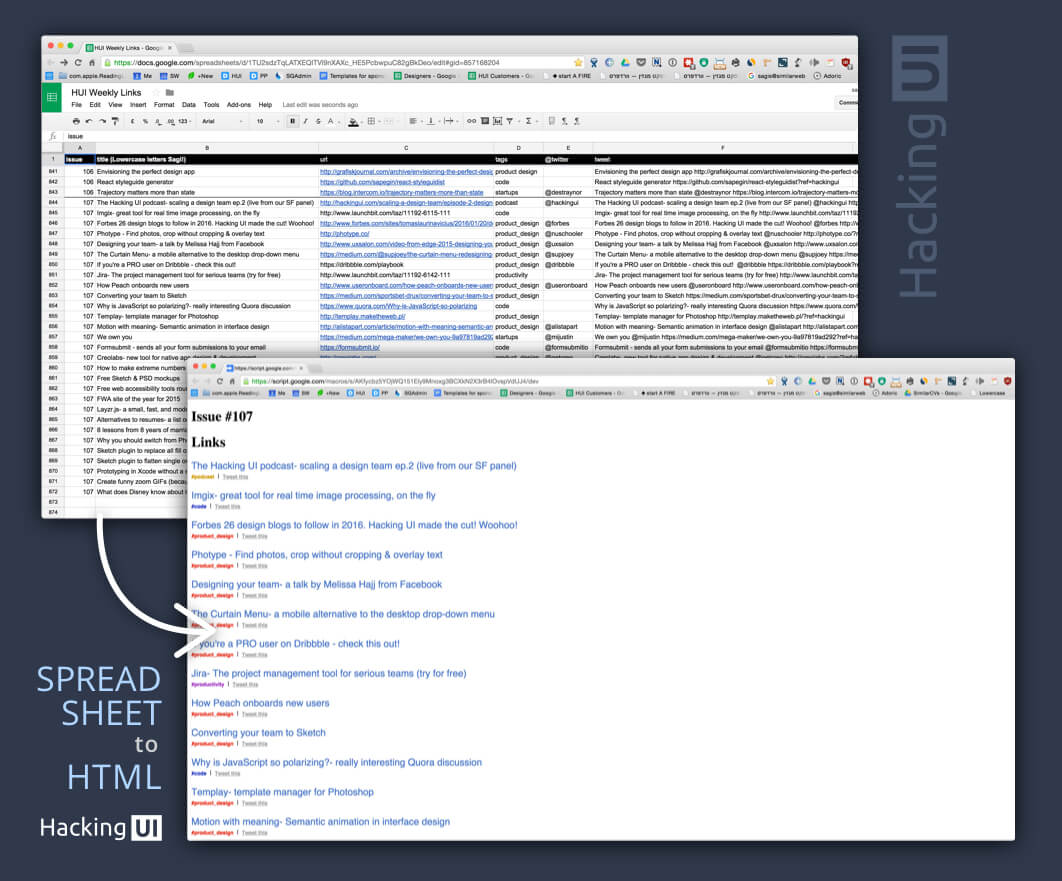This screenshot has height=881, width=1062.
Task: Open 'Converting your team to Sketch' link
Action: pos(258,733)
